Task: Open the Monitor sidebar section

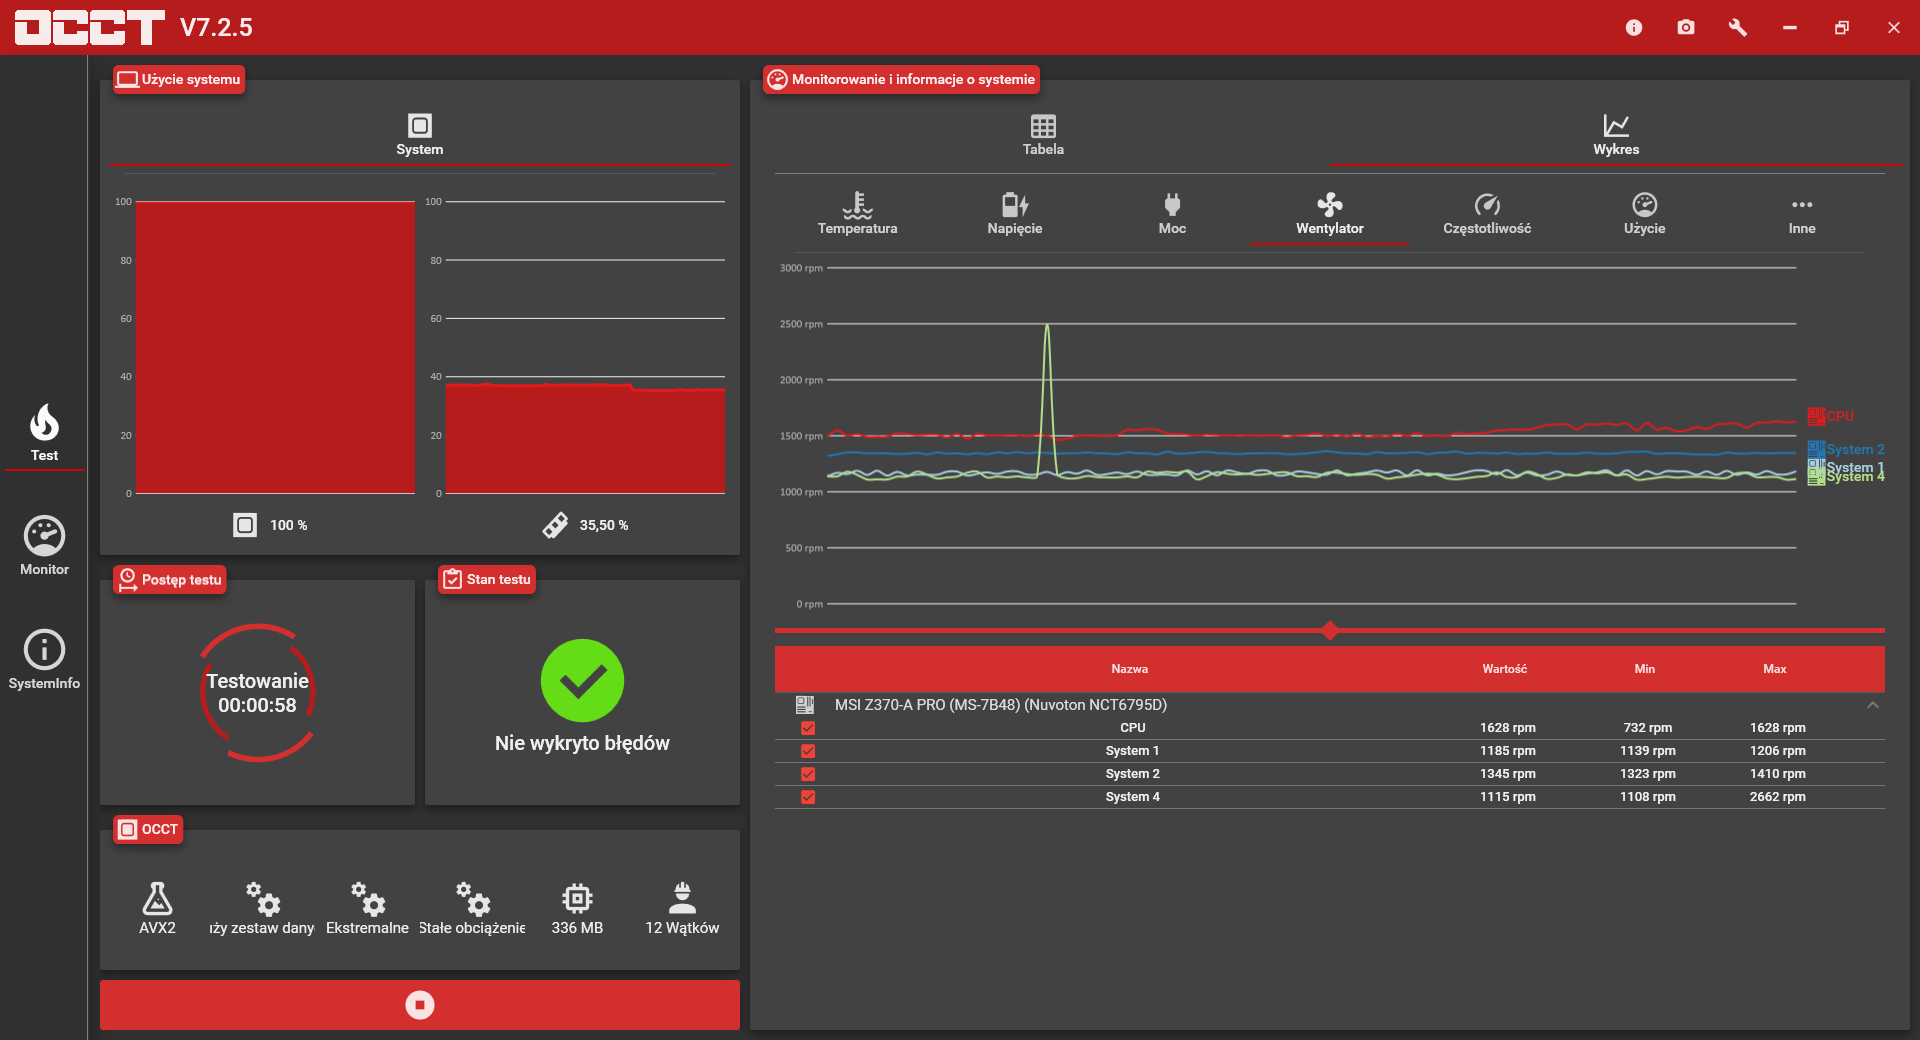Action: (x=44, y=546)
